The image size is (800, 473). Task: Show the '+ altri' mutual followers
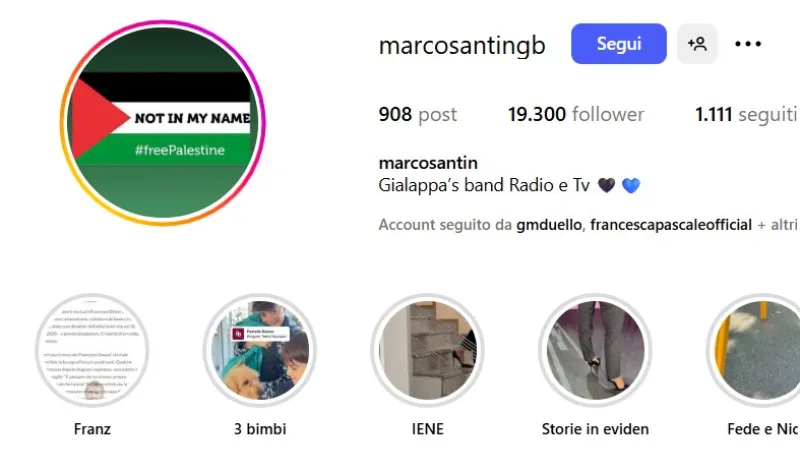click(777, 225)
